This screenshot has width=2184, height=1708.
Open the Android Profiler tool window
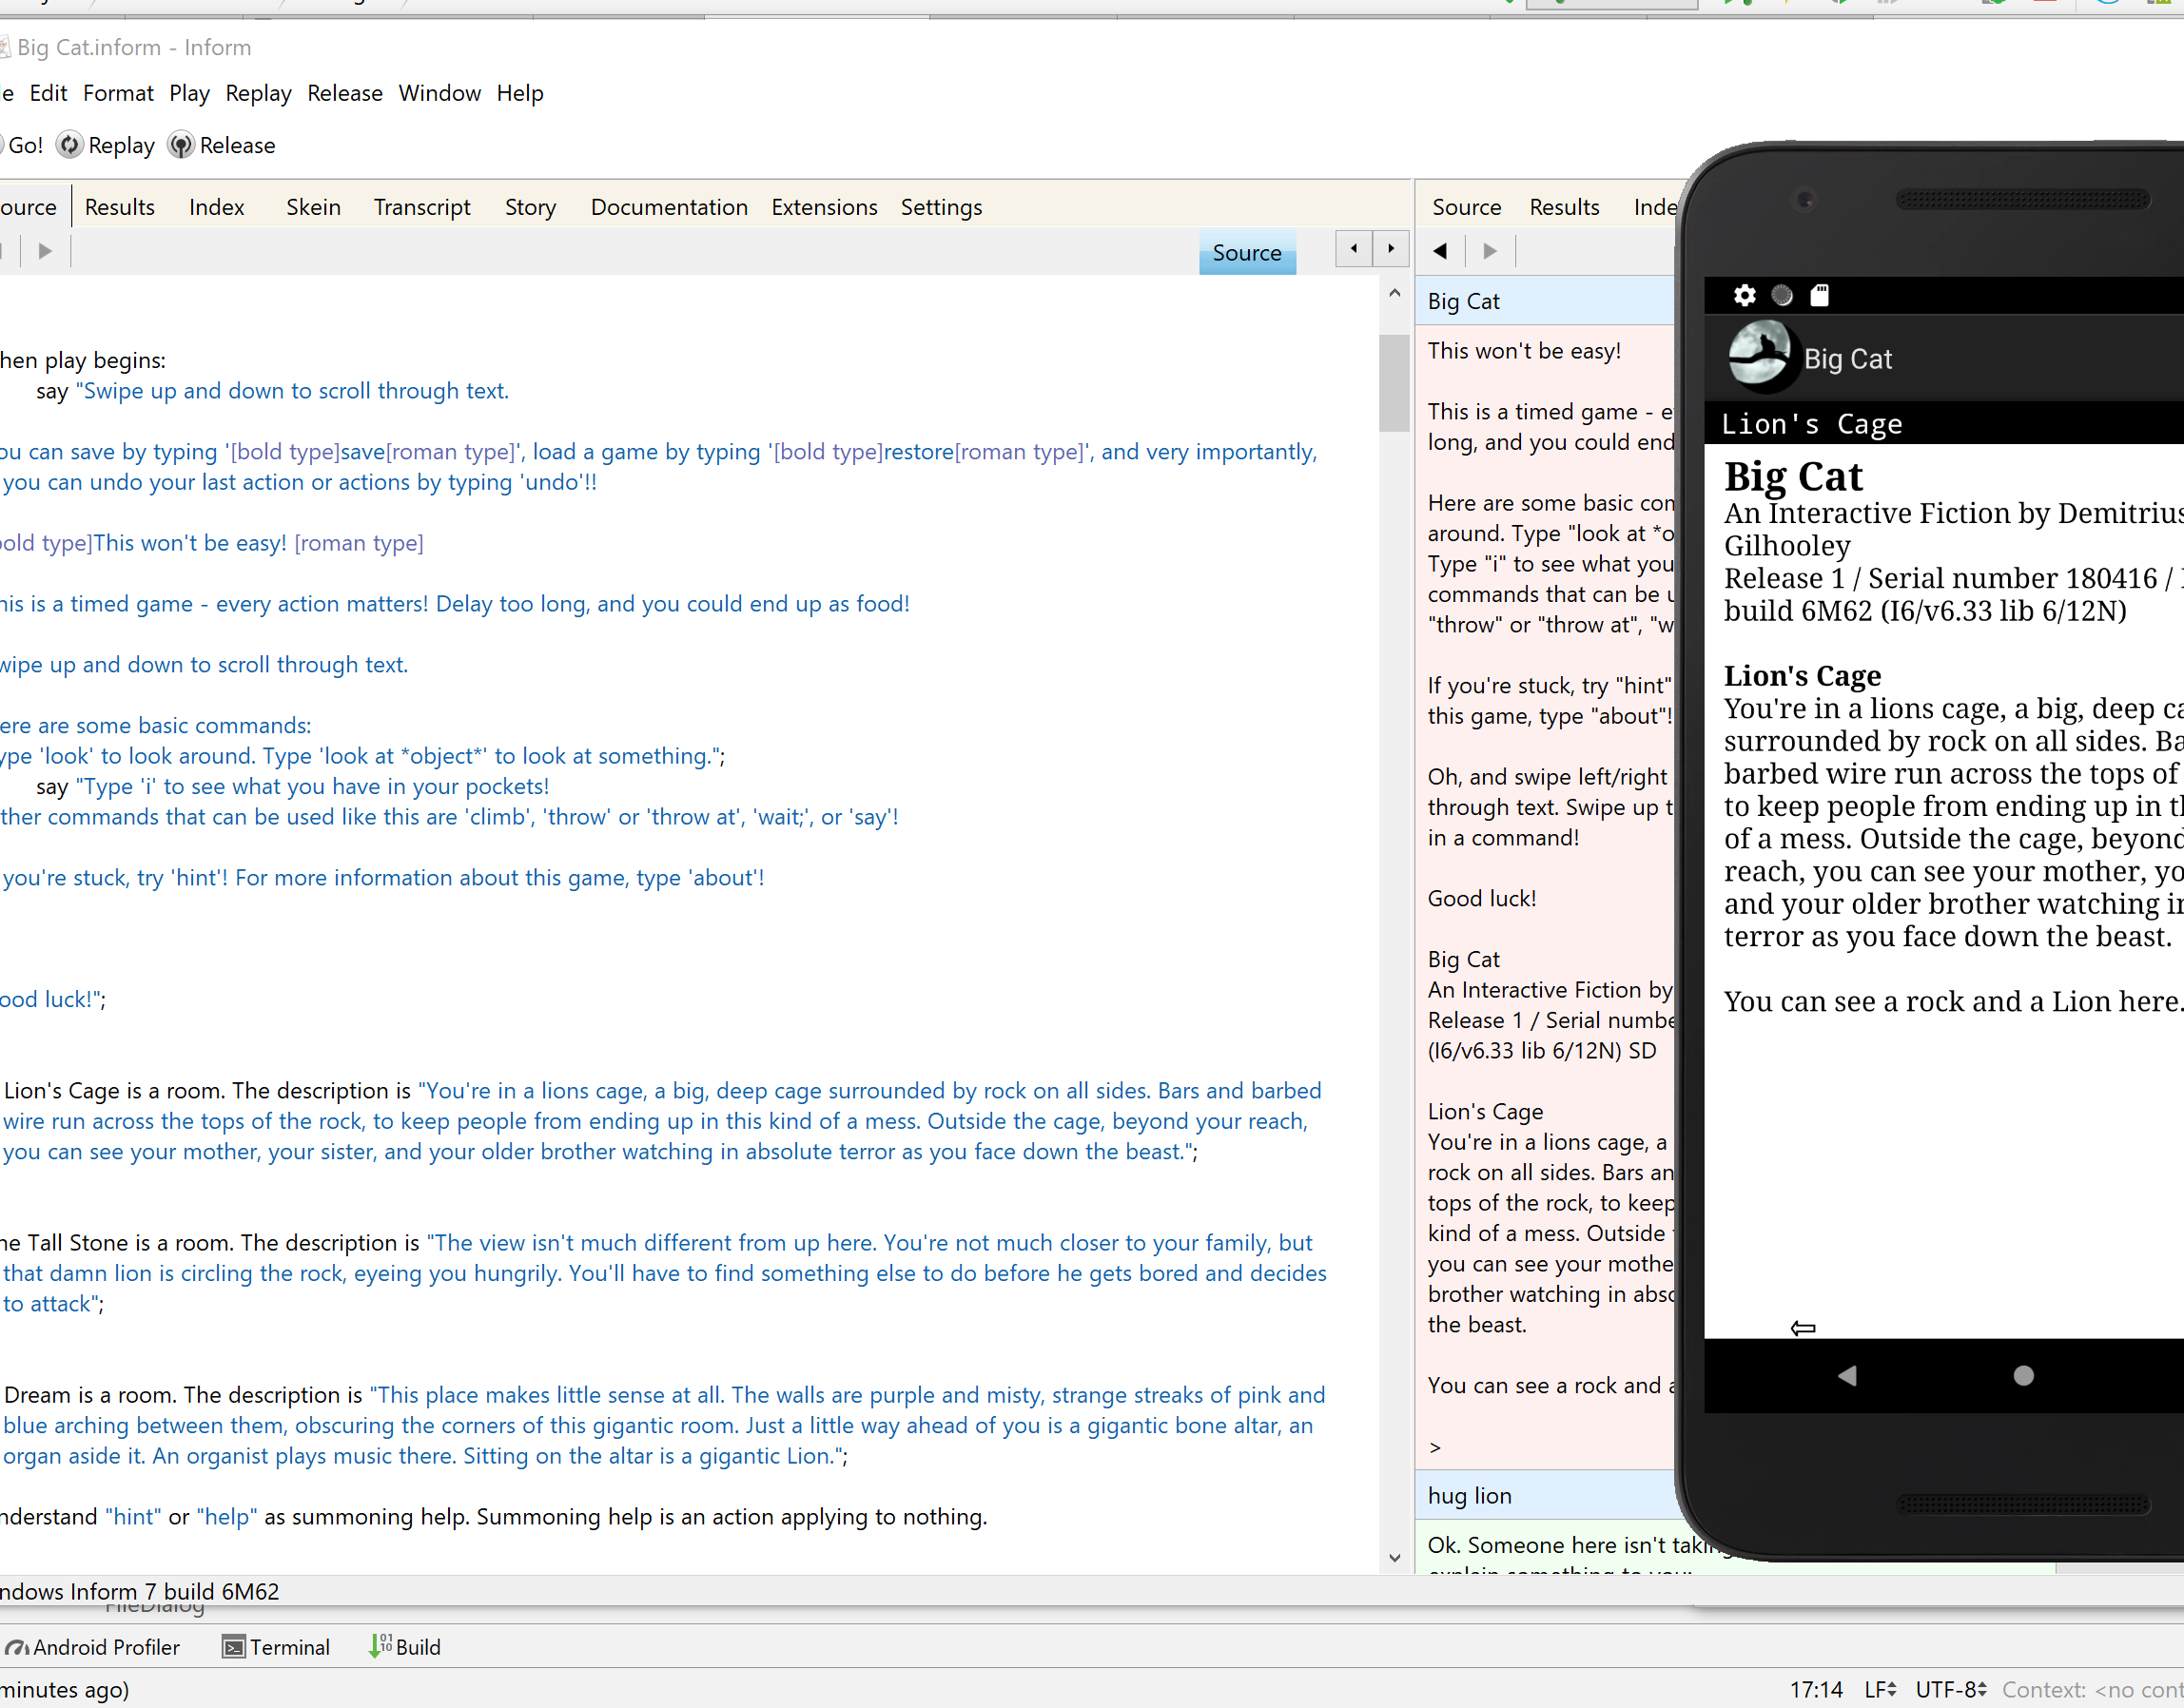pyautogui.click(x=92, y=1647)
